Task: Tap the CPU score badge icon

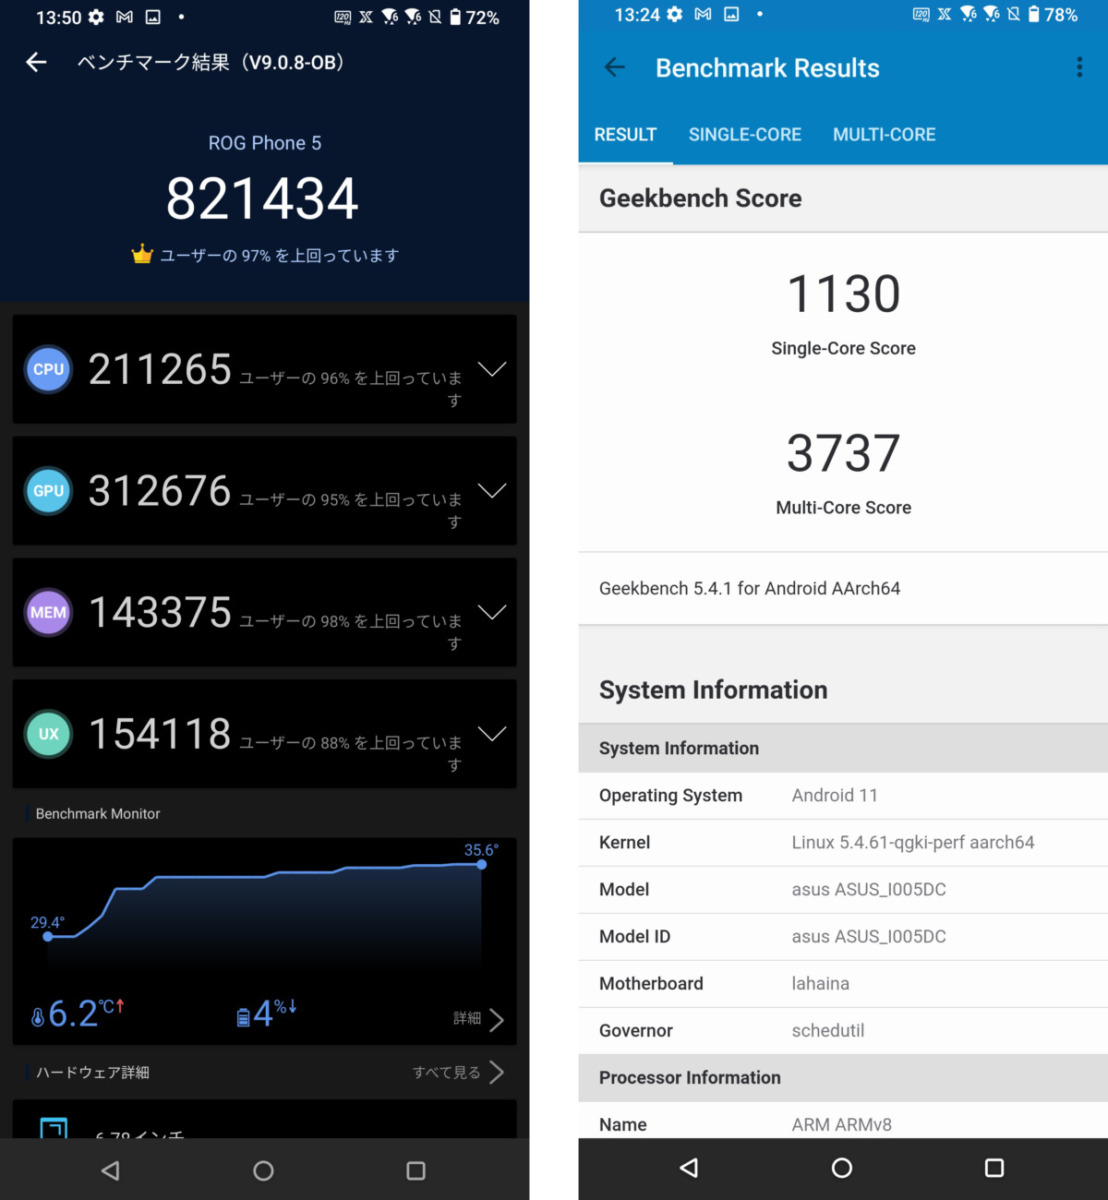Action: [x=48, y=369]
